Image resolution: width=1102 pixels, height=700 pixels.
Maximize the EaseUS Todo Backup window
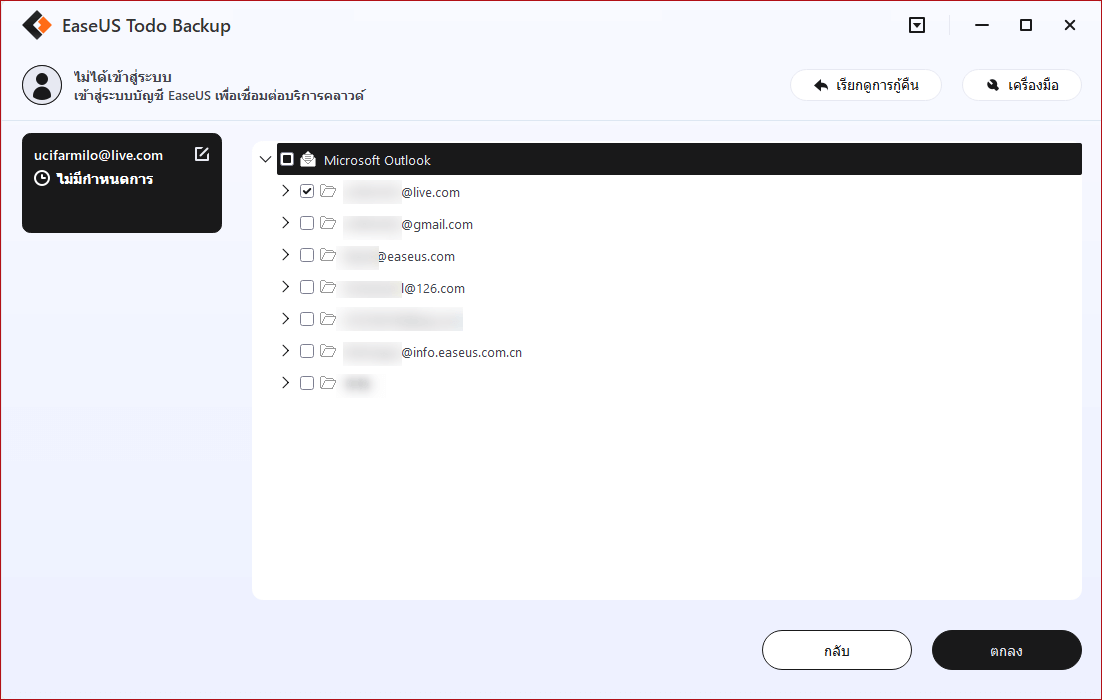coord(1025,25)
